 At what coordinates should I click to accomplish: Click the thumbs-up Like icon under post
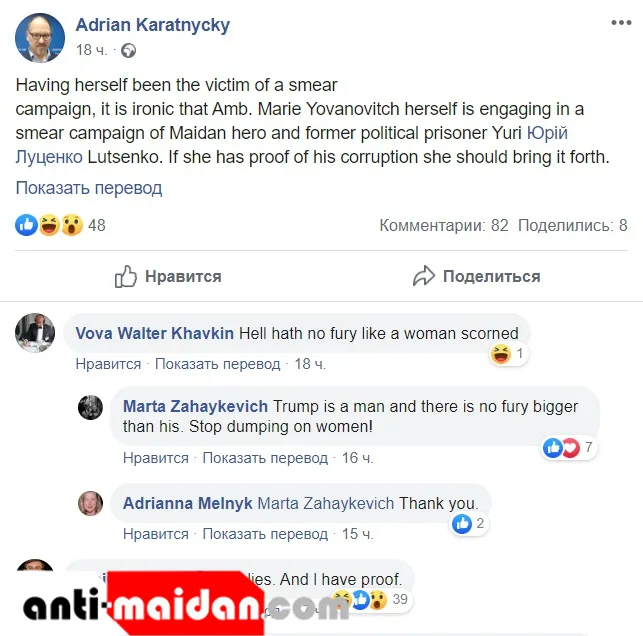pyautogui.click(x=125, y=276)
